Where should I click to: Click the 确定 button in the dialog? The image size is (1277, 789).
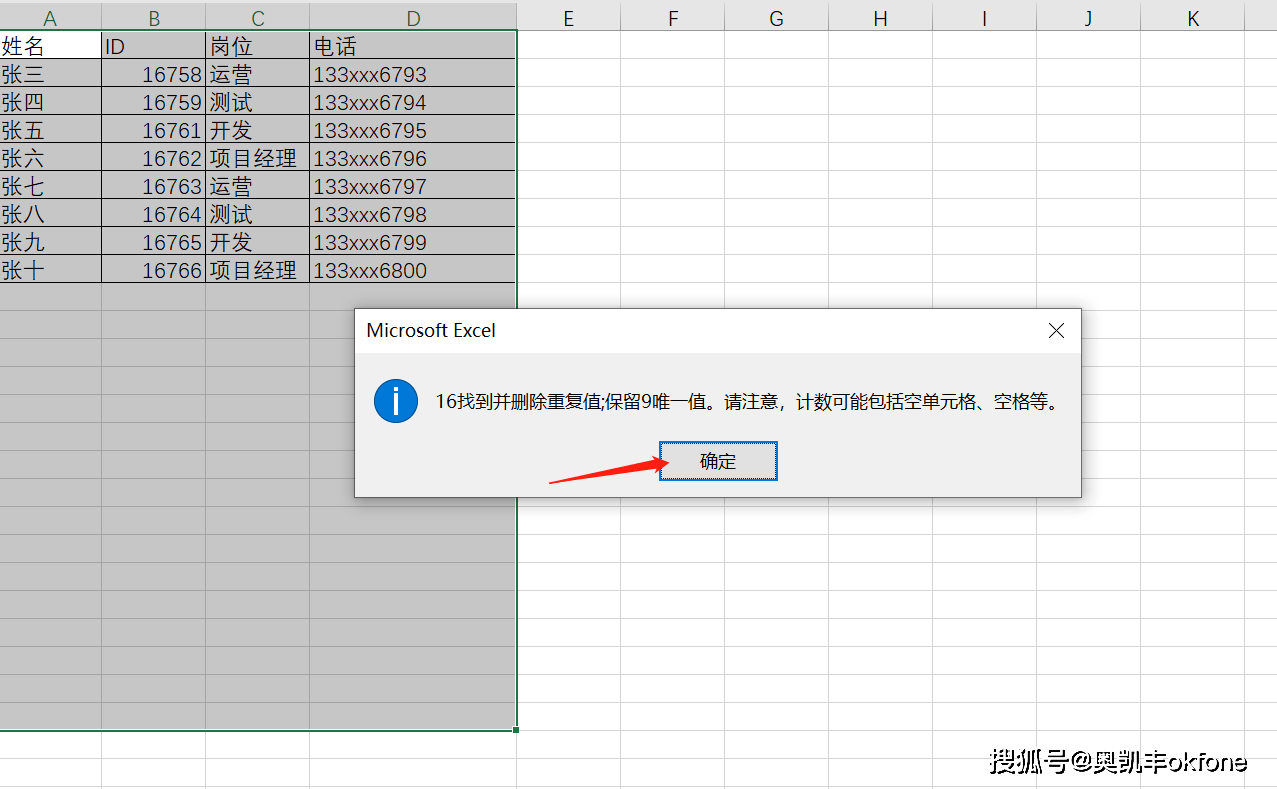coord(718,461)
